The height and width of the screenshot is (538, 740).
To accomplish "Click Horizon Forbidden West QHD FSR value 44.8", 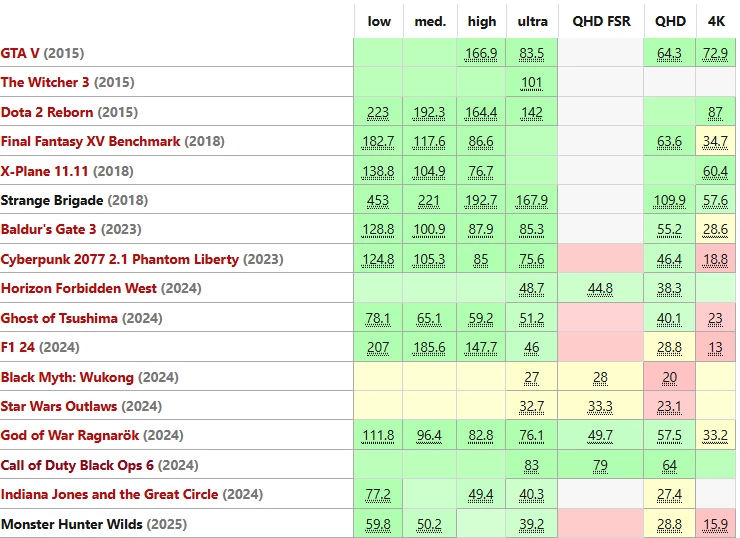I will coord(600,288).
